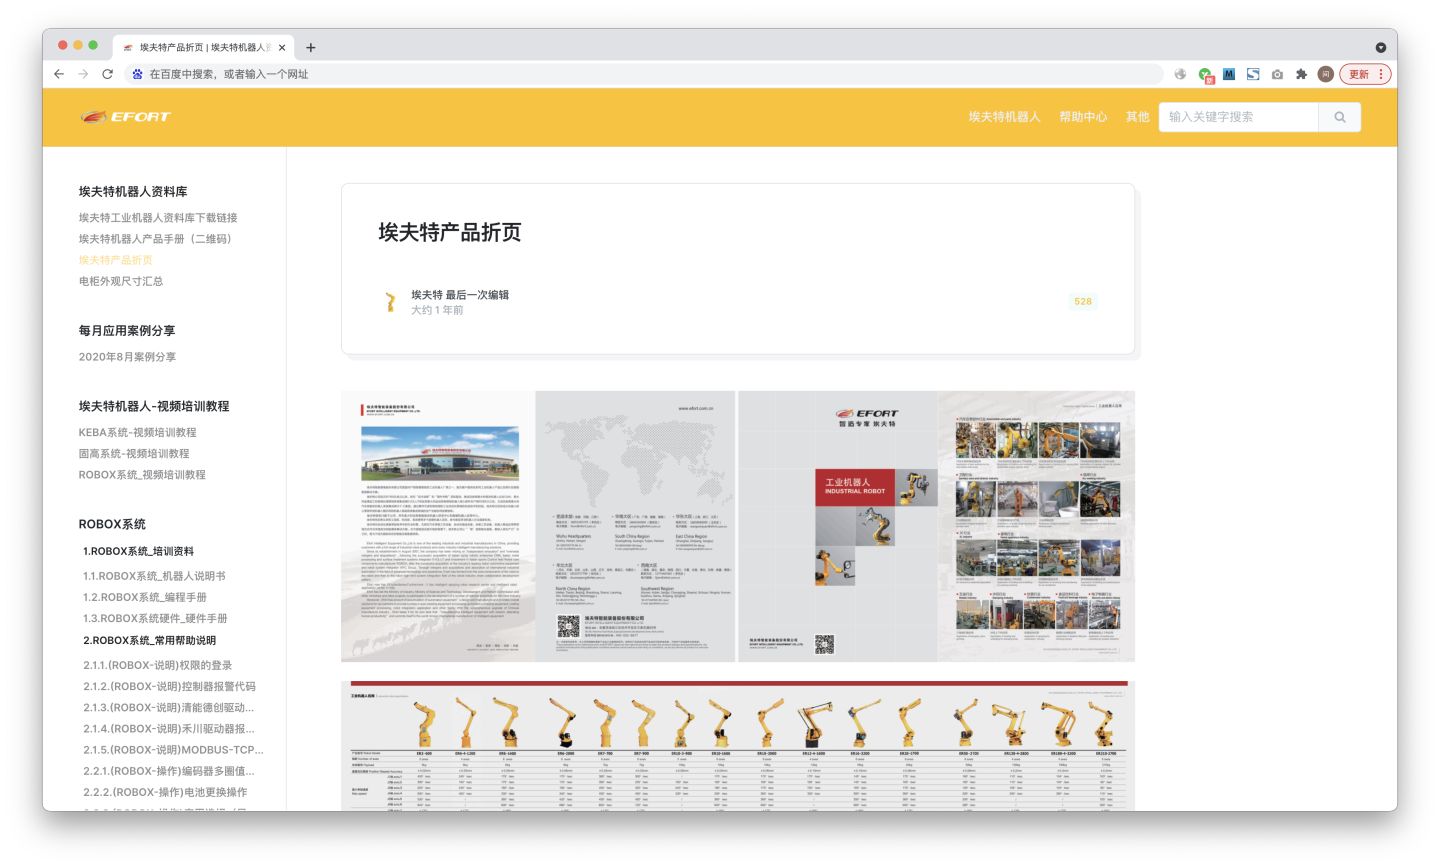Screen dimensions: 1440x867
Task: Click the green Y extension icon
Action: click(1205, 74)
